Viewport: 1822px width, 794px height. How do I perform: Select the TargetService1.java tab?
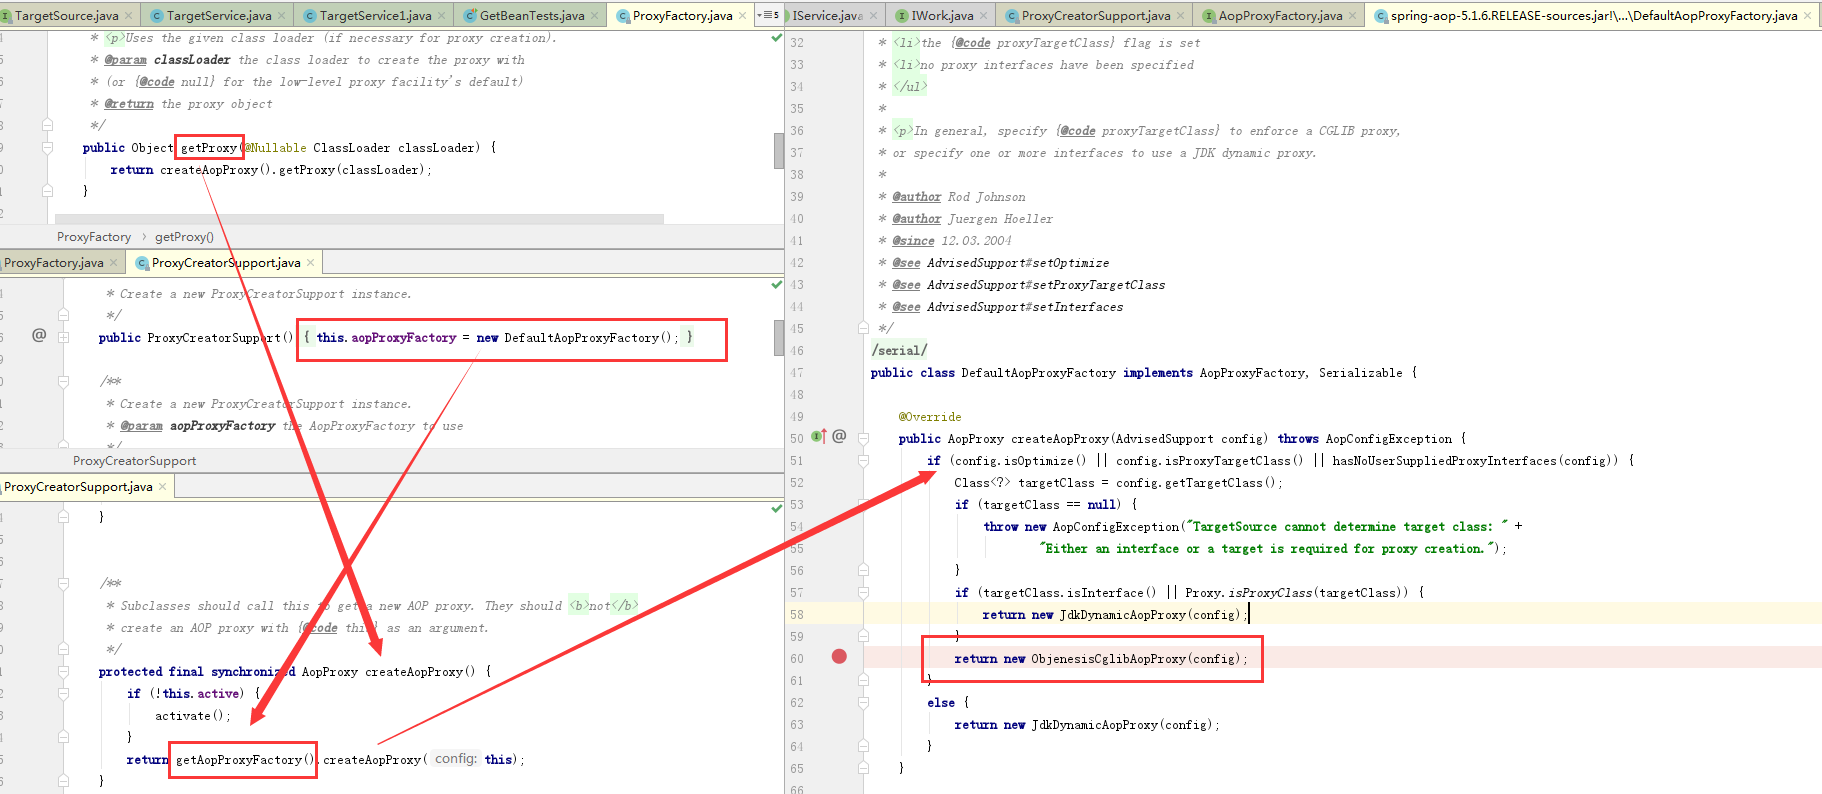click(x=375, y=15)
